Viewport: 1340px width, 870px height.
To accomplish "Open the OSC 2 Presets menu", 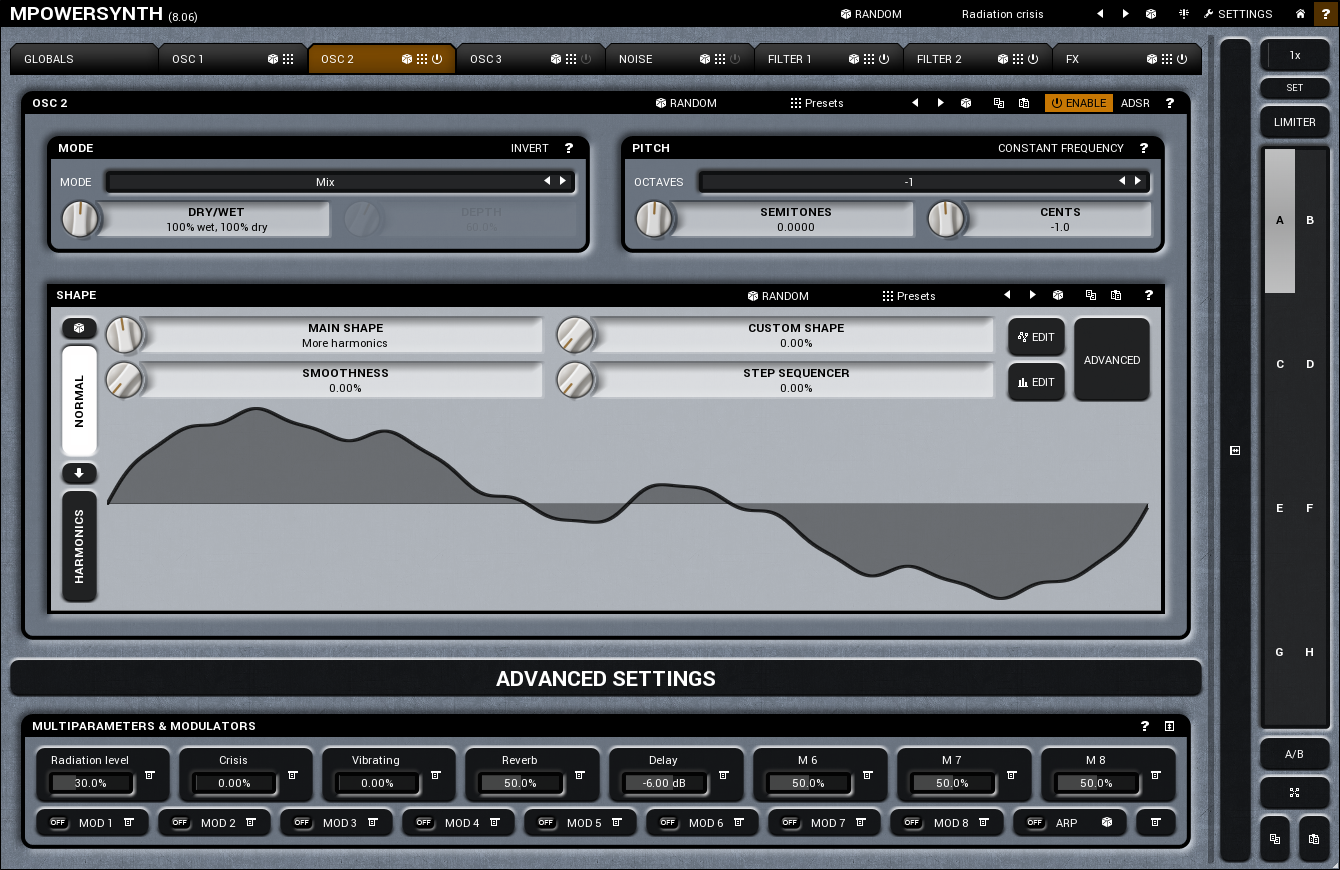I will click(x=817, y=103).
